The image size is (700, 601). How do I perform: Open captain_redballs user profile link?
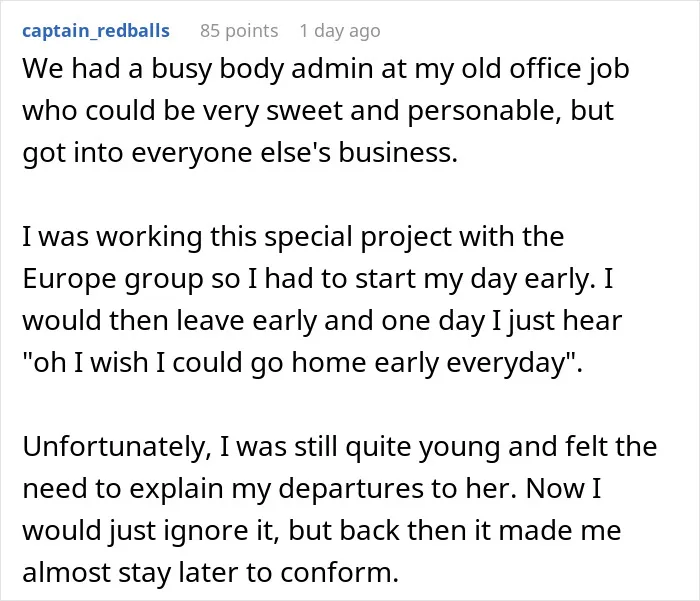coord(96,31)
